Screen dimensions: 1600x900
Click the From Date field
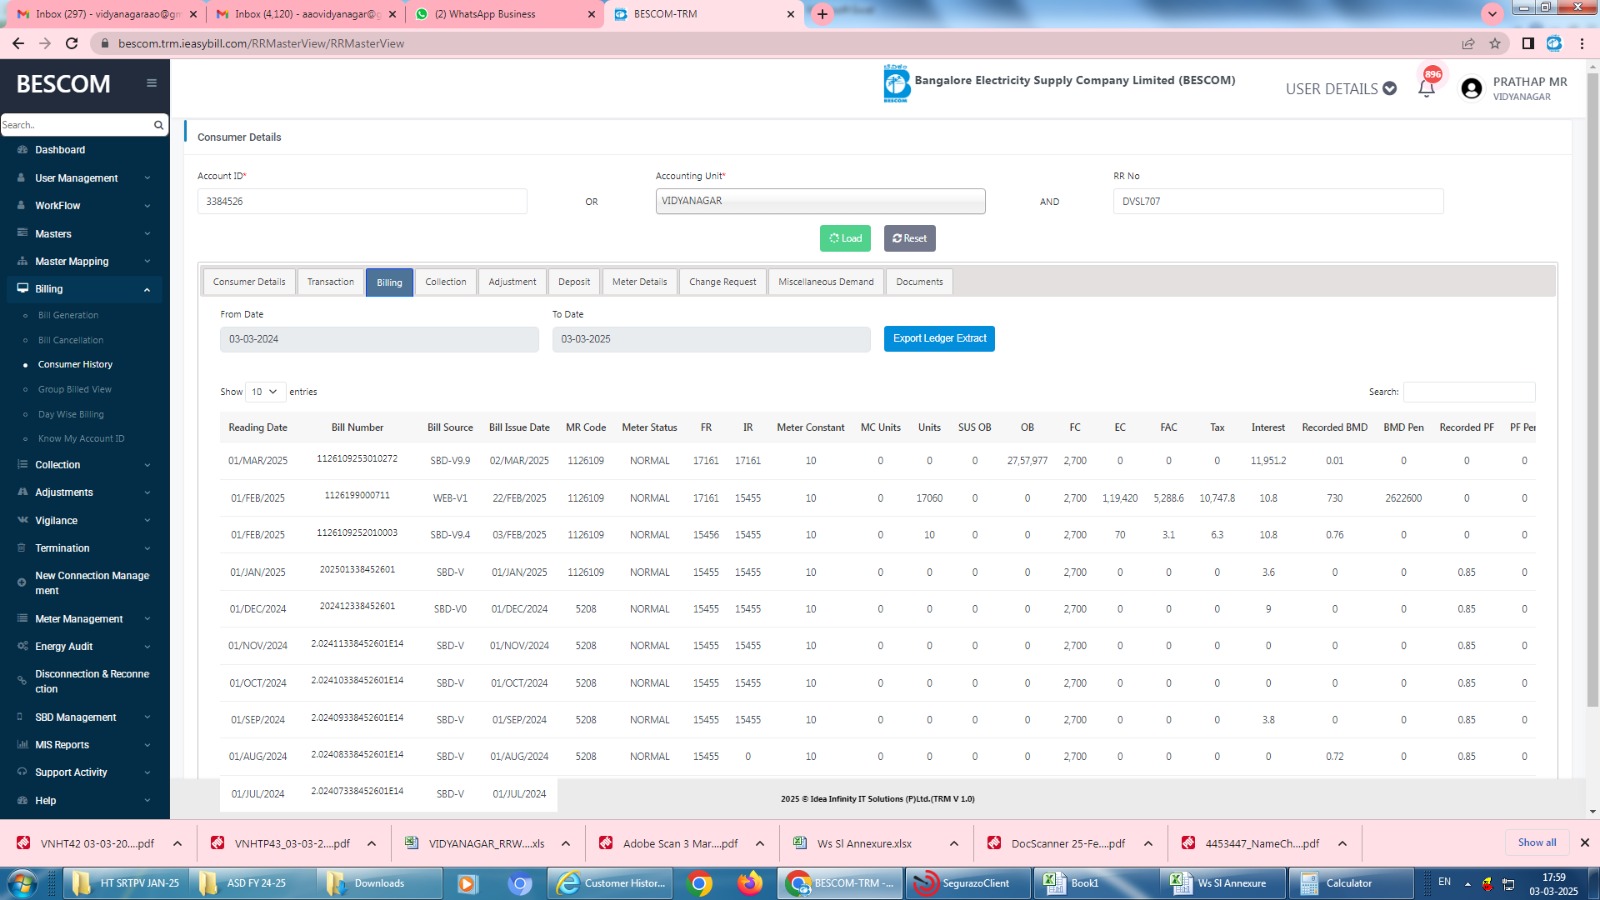pyautogui.click(x=379, y=339)
